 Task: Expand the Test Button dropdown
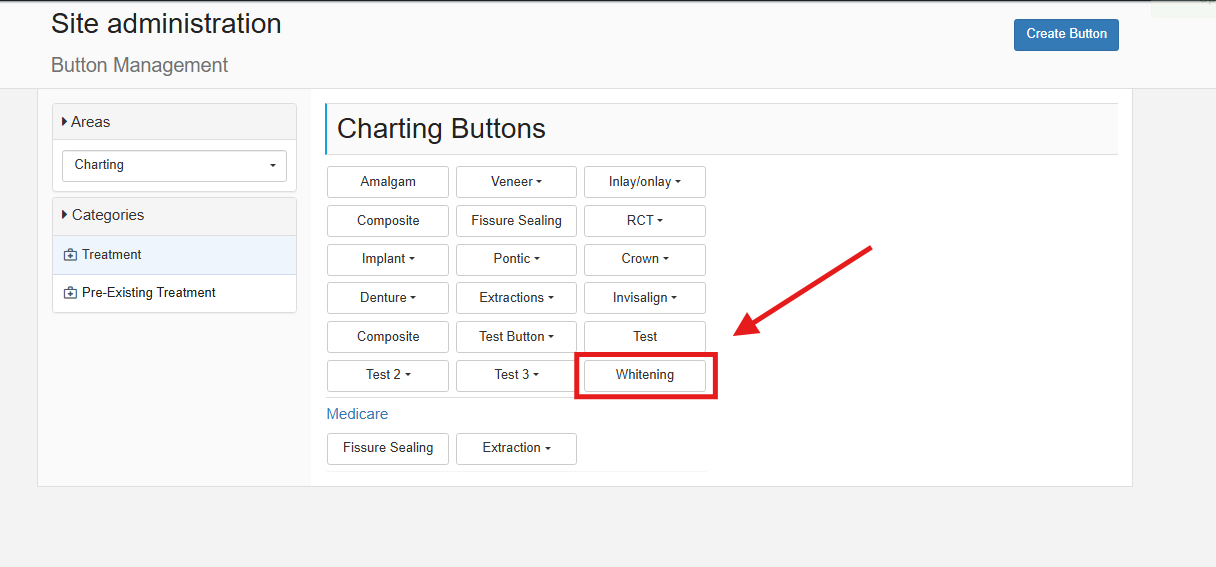[516, 337]
